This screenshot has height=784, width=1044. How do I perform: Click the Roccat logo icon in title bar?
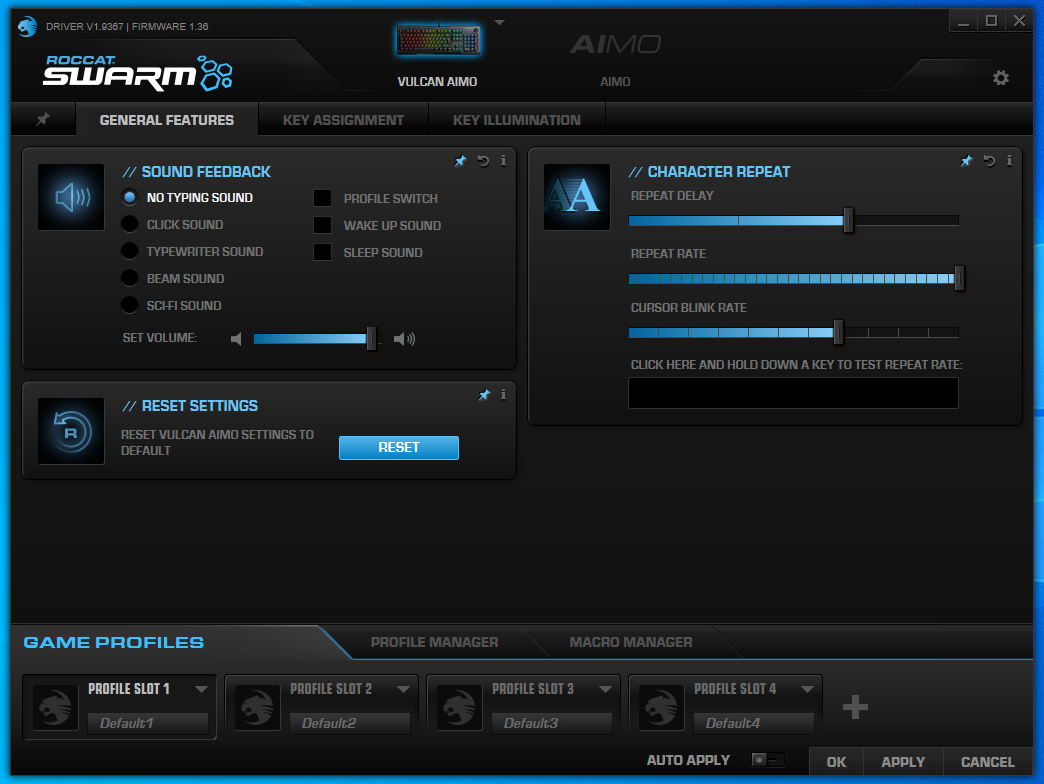point(27,27)
